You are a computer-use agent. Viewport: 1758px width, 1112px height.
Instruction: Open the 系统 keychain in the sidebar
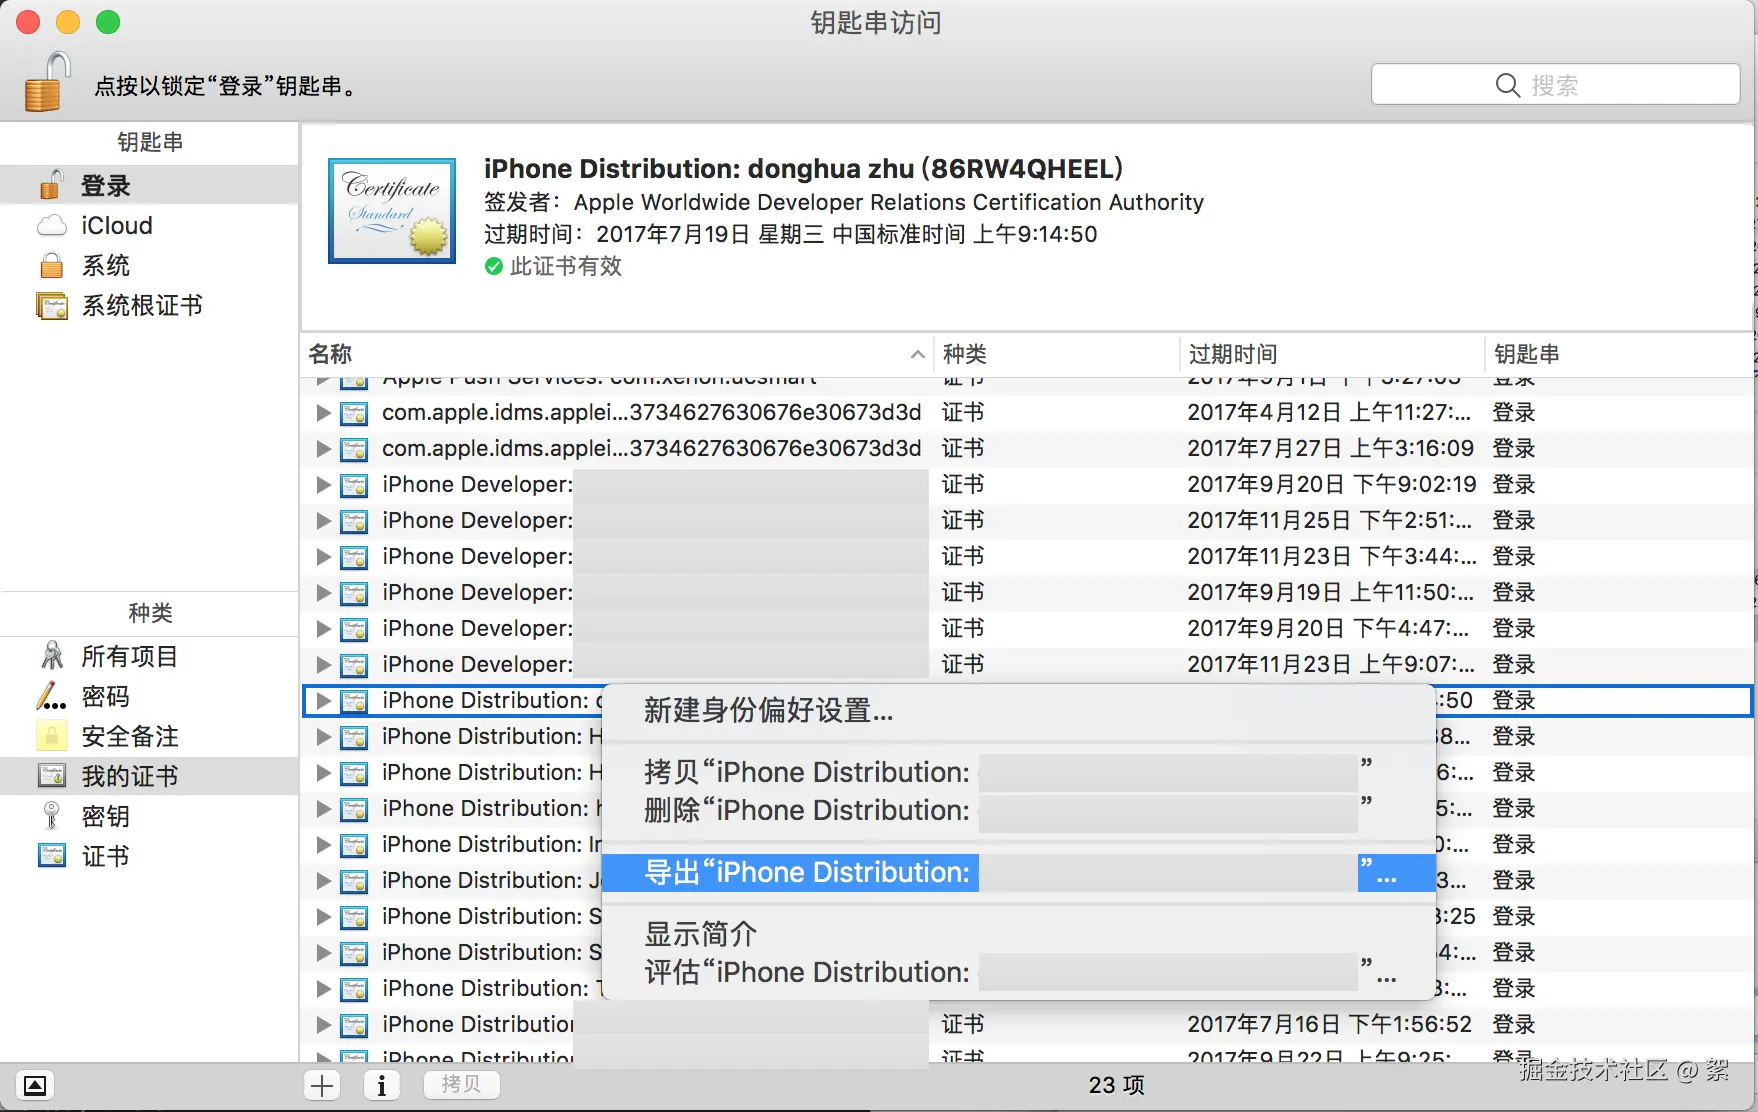click(x=149, y=266)
